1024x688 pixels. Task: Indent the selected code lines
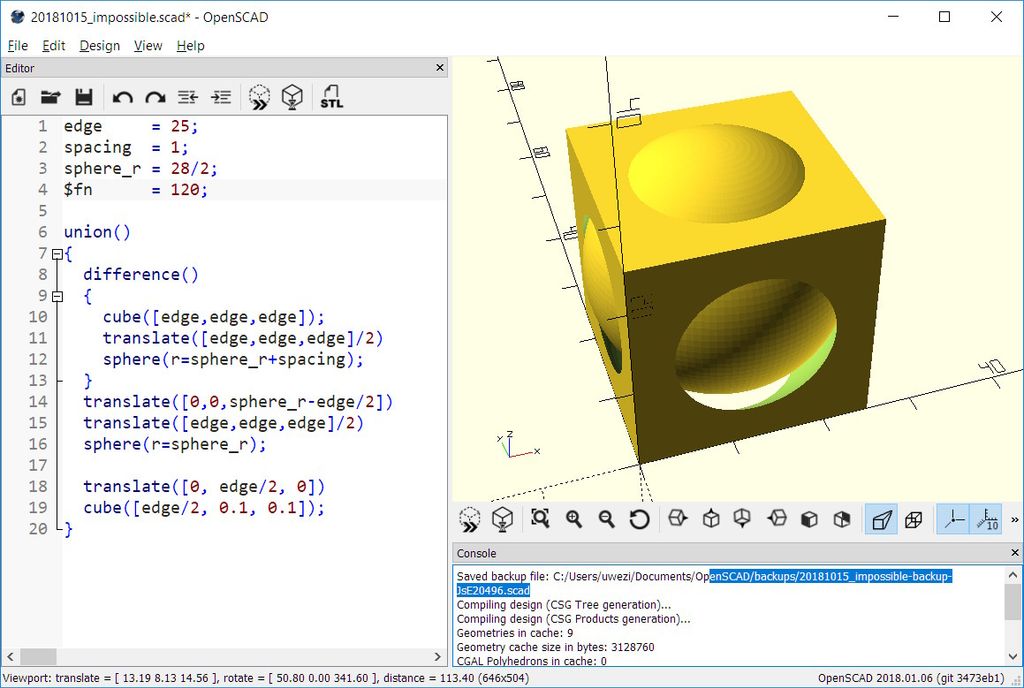pos(222,97)
